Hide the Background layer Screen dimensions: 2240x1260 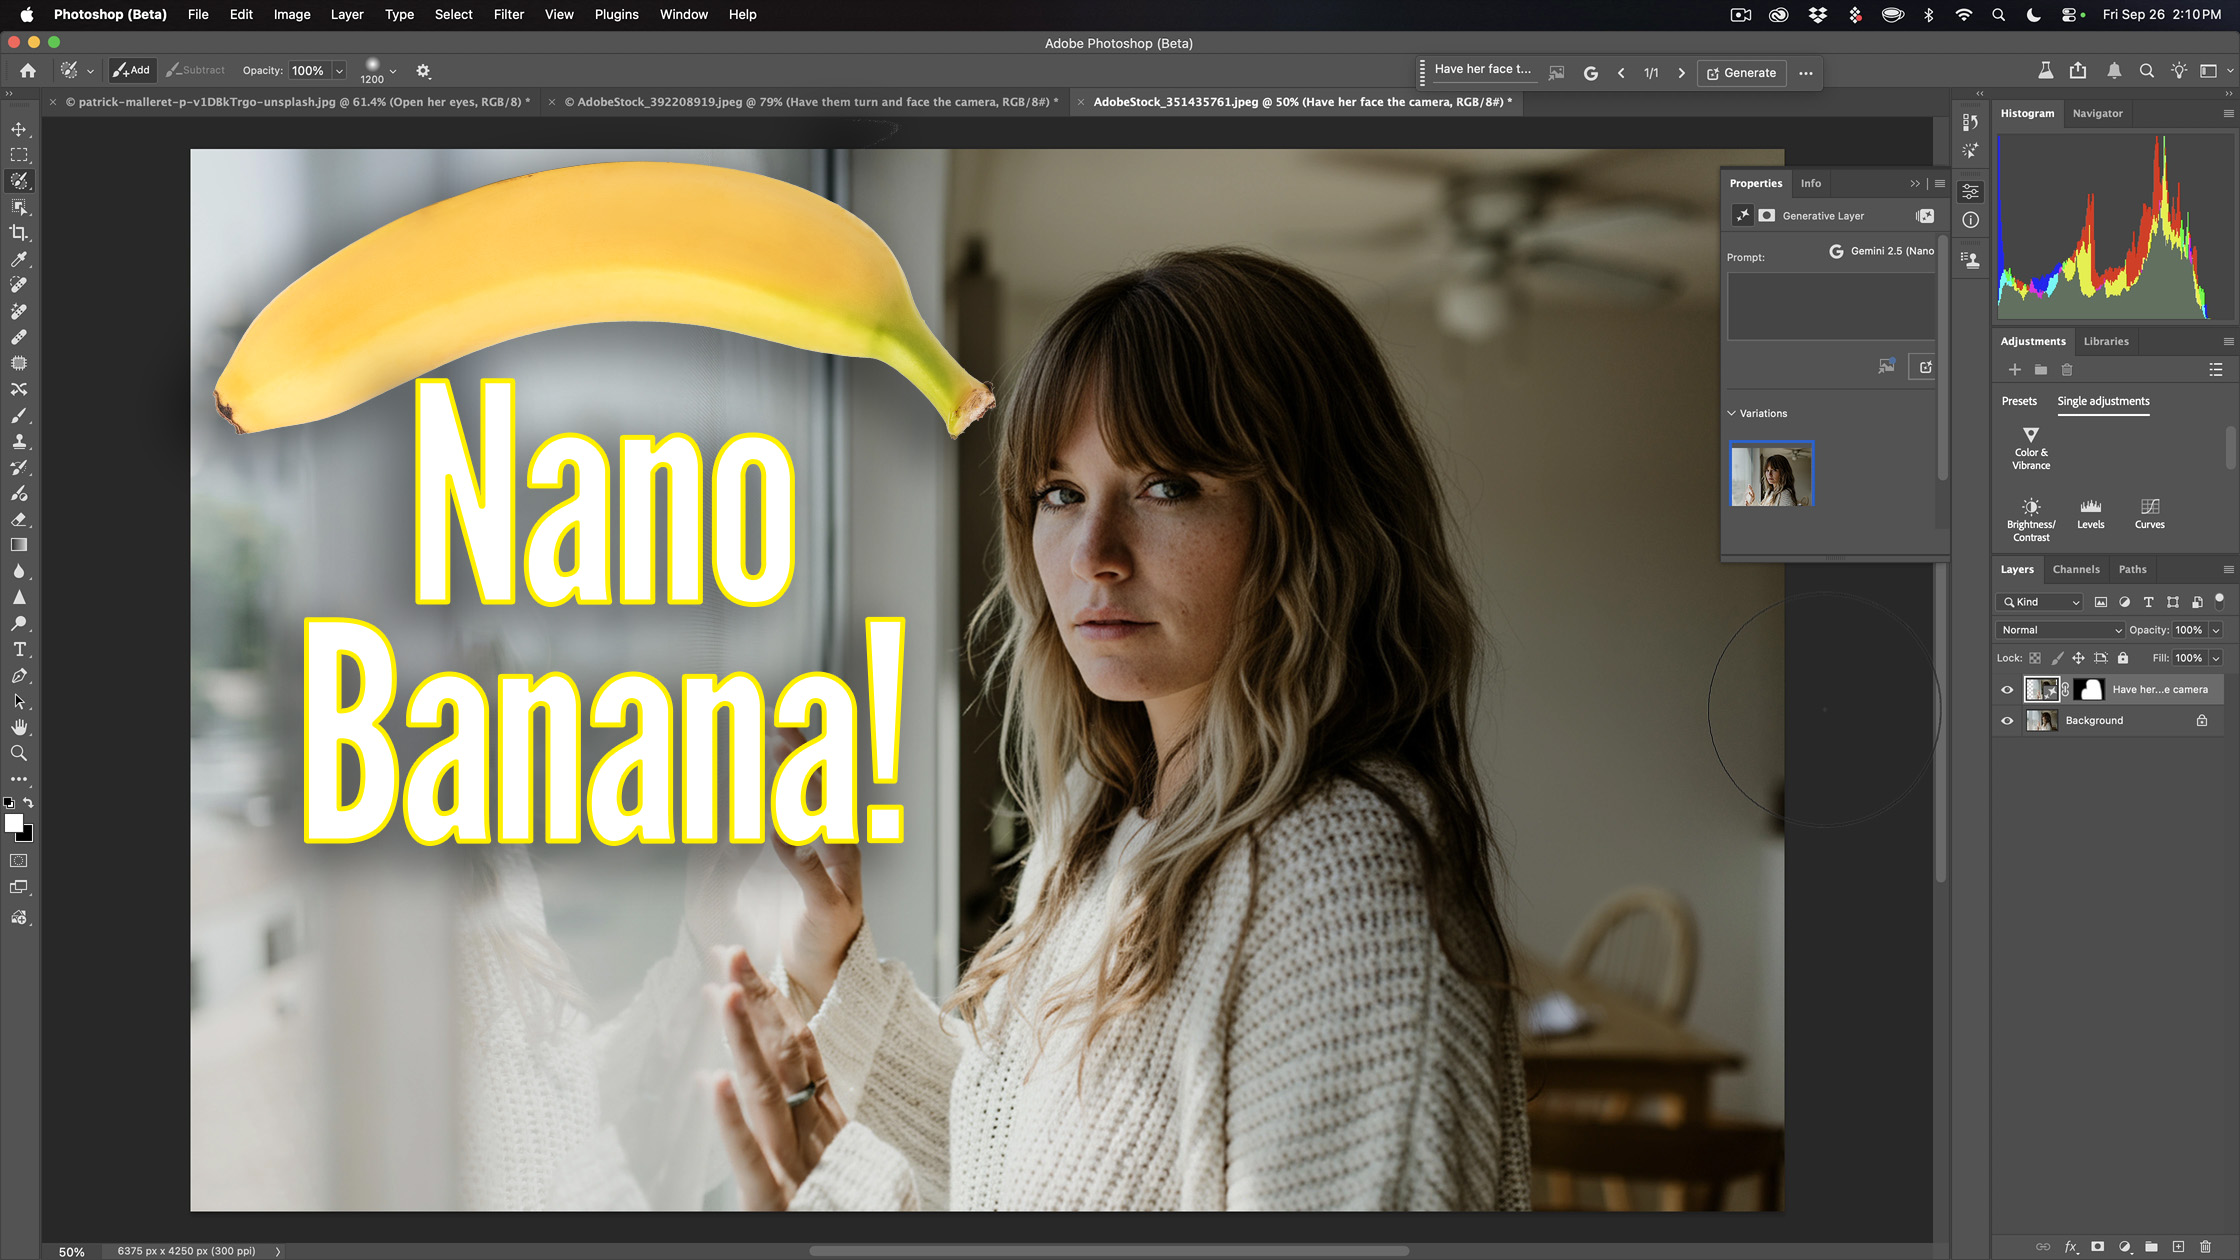point(2007,720)
